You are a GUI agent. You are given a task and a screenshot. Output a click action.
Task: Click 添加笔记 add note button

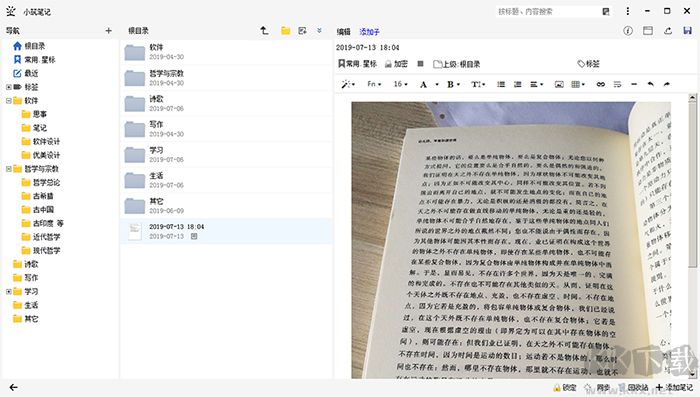(x=675, y=388)
